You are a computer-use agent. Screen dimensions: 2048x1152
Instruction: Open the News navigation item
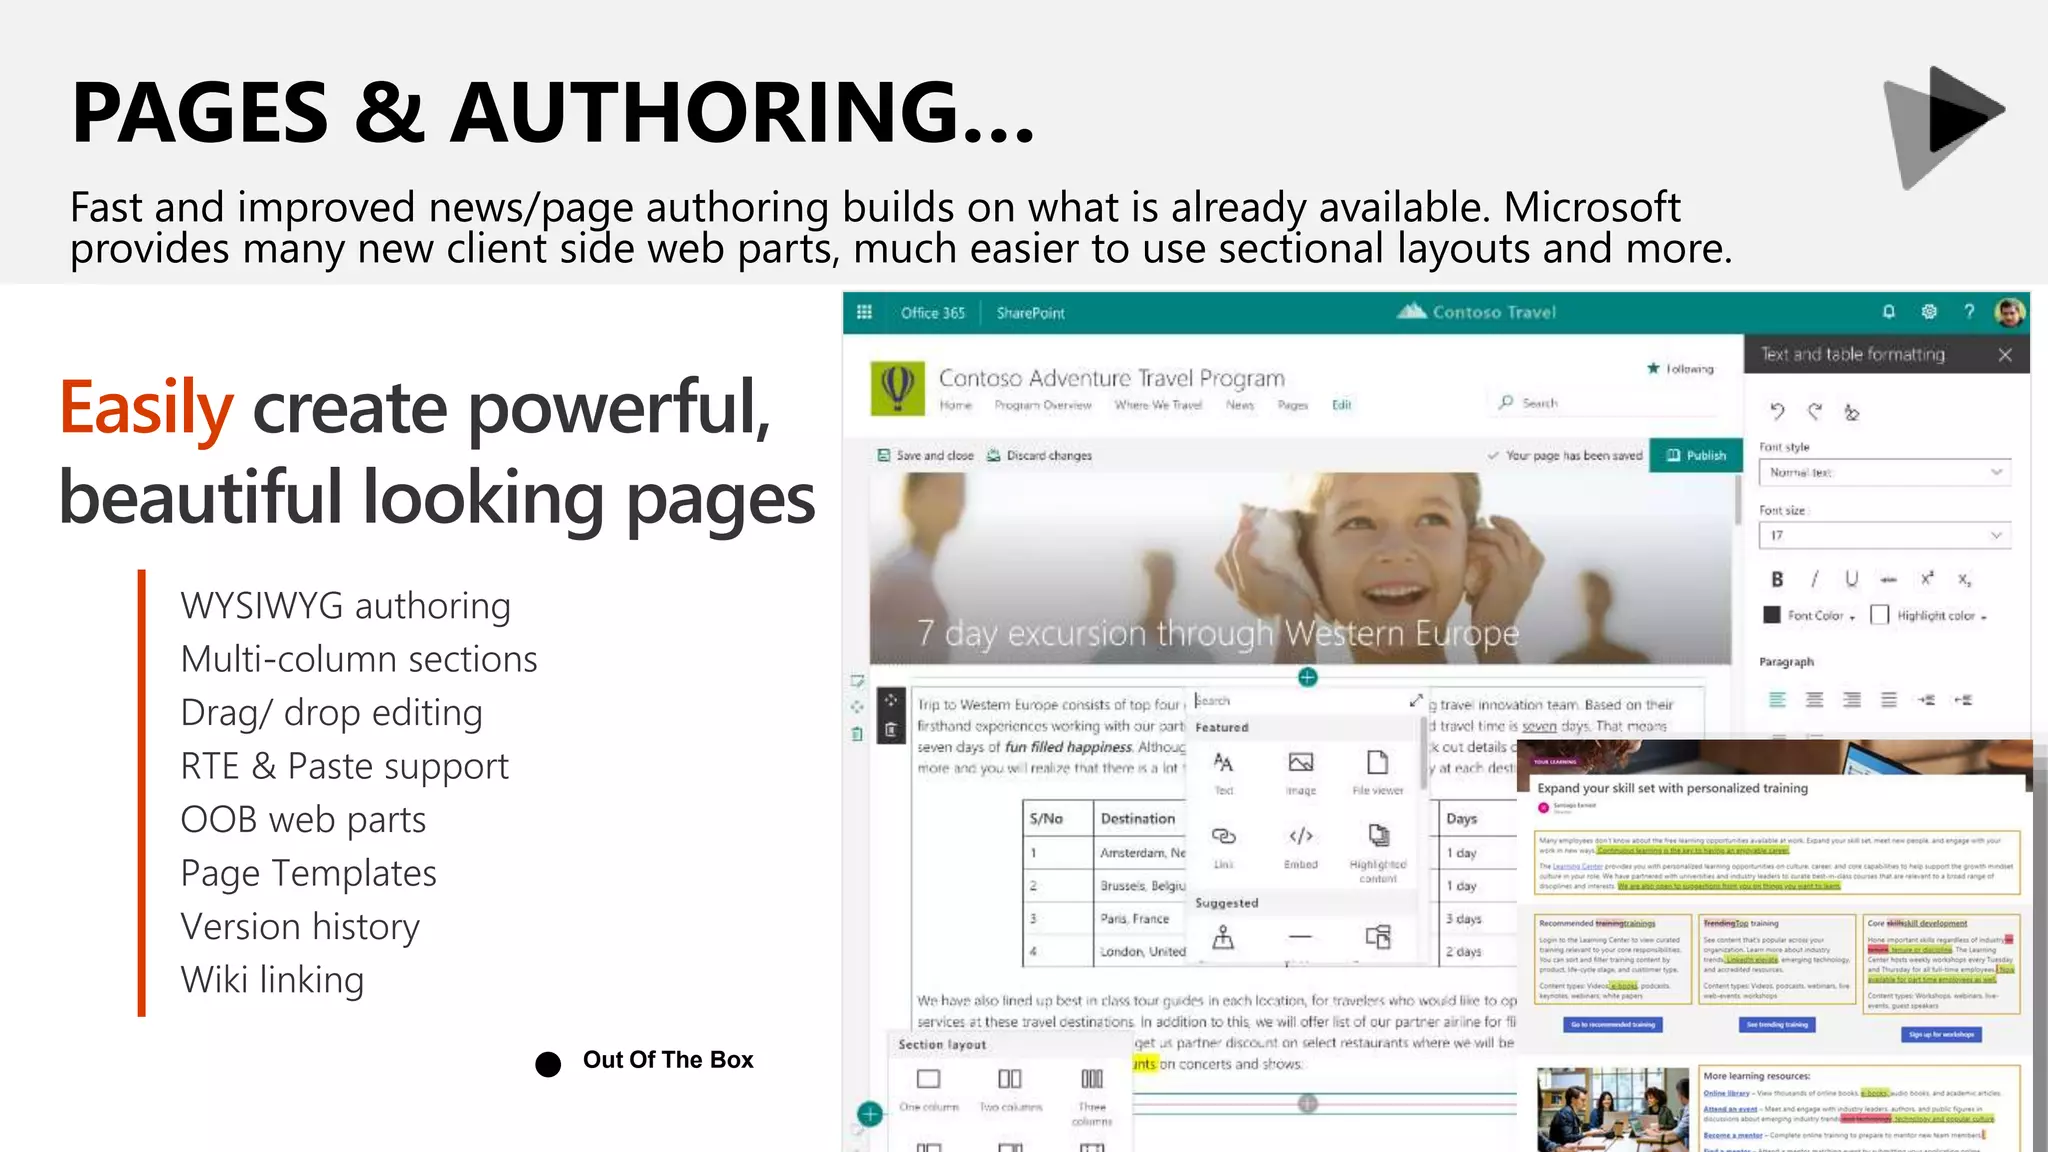pyautogui.click(x=1240, y=405)
